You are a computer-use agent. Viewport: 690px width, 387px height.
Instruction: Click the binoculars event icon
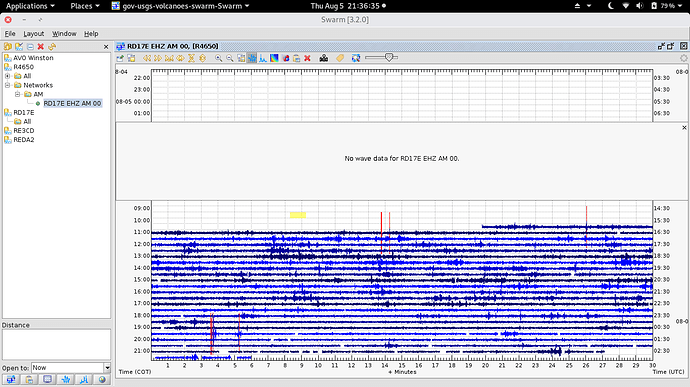pyautogui.click(x=323, y=58)
